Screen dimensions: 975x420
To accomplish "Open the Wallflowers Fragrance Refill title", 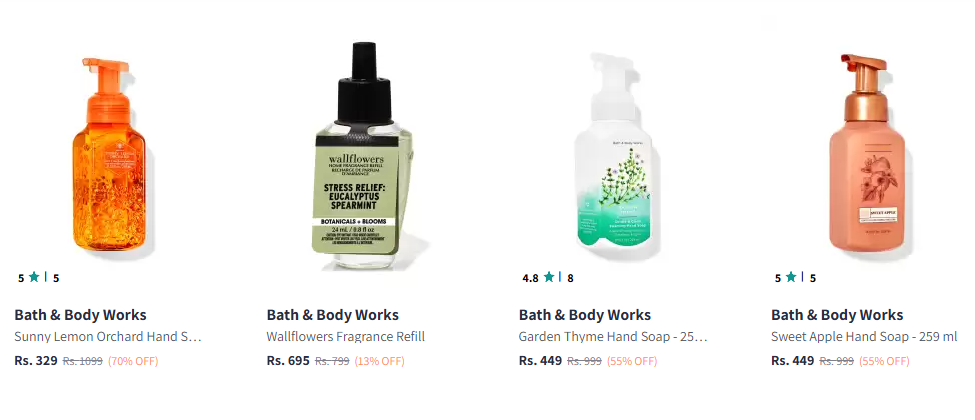I will [346, 337].
